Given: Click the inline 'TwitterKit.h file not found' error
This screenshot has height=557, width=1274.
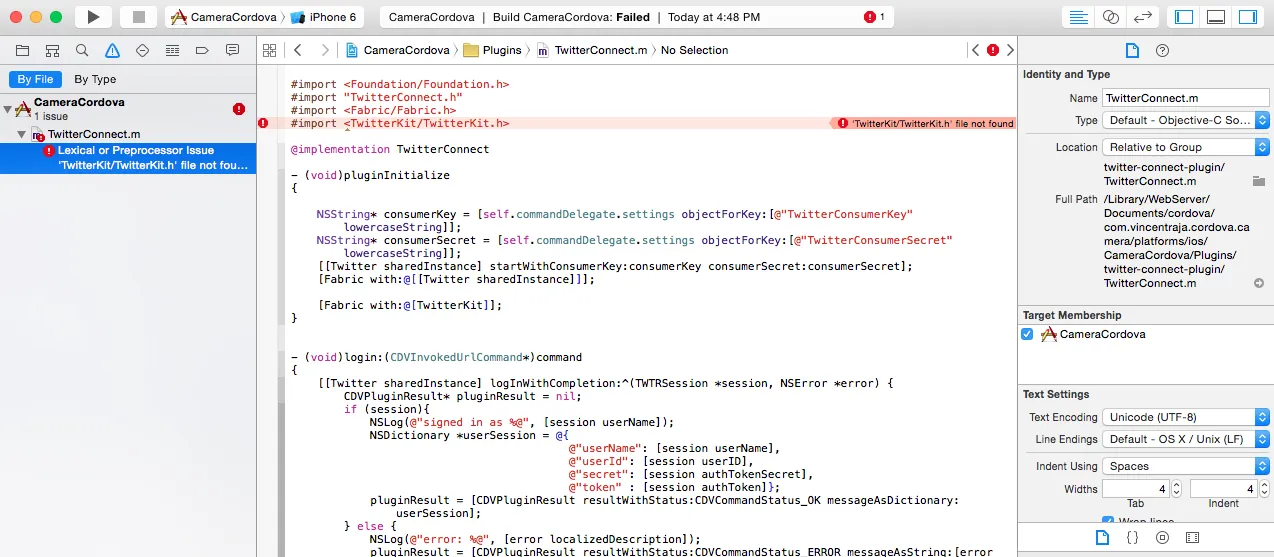Looking at the screenshot, I should tap(926, 123).
